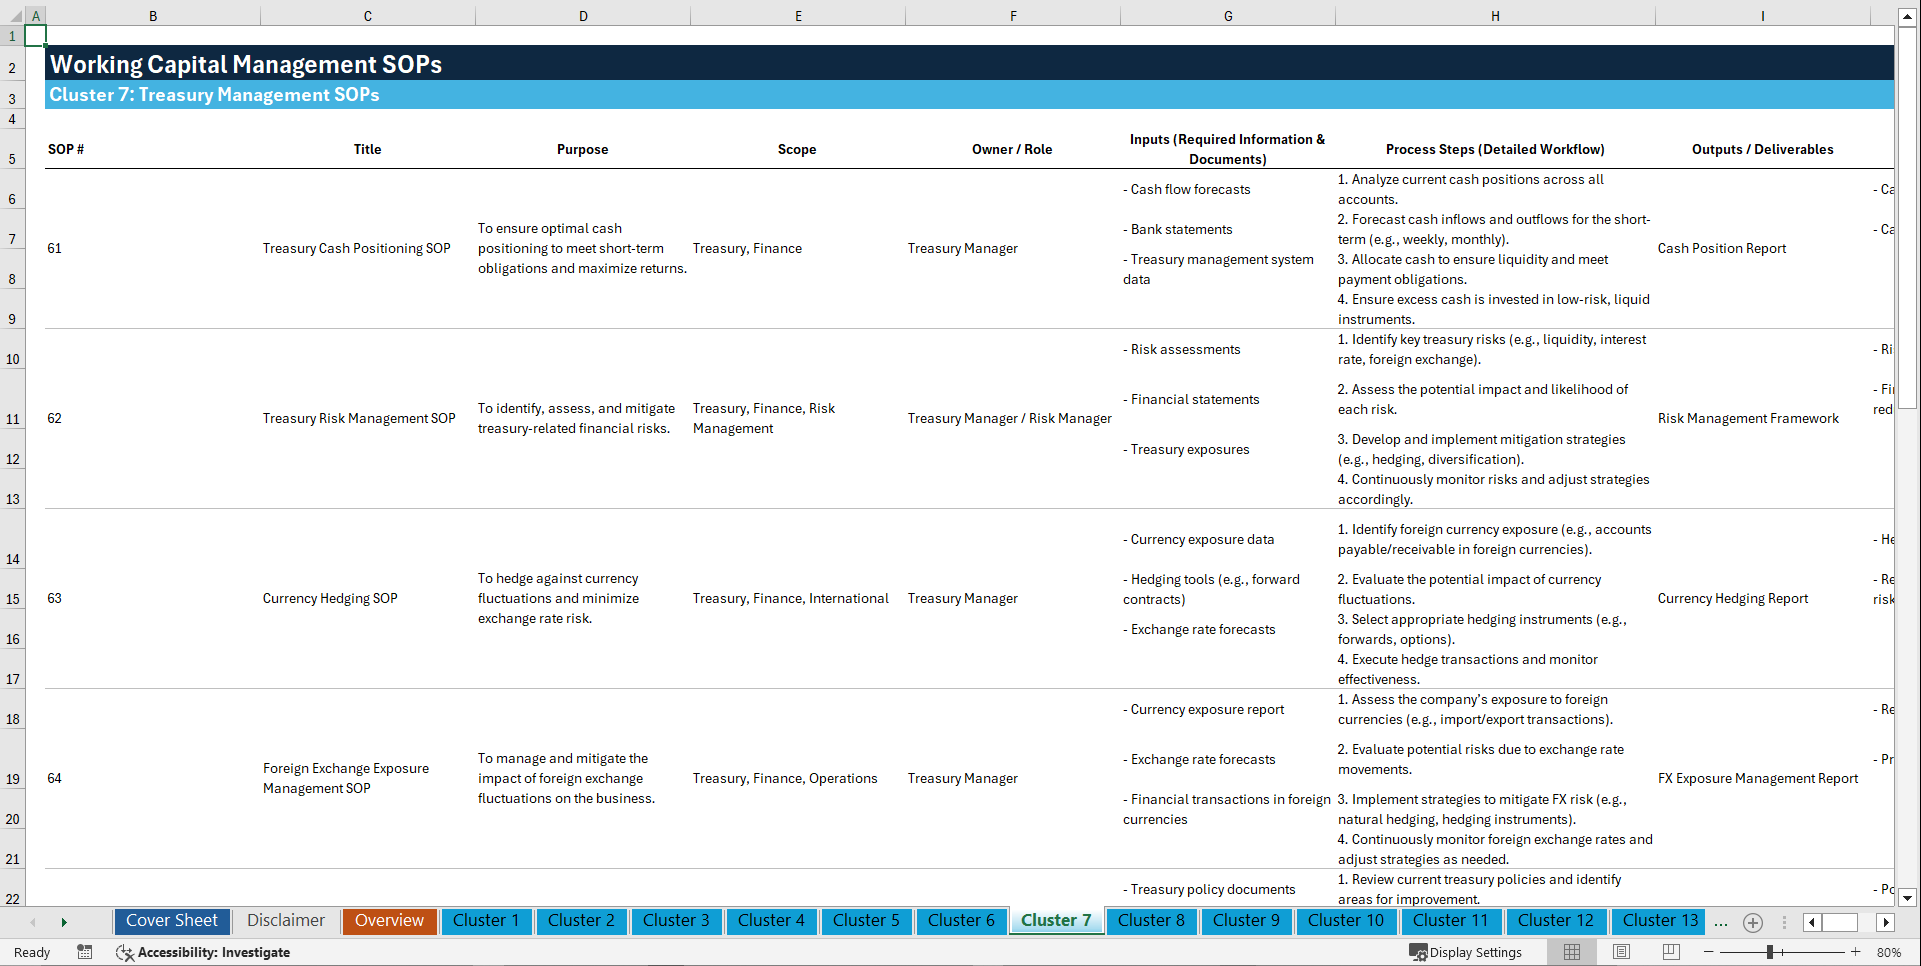Click Zoom Out minus in the status bar
Screen dimensions: 1921x966
(x=1710, y=952)
